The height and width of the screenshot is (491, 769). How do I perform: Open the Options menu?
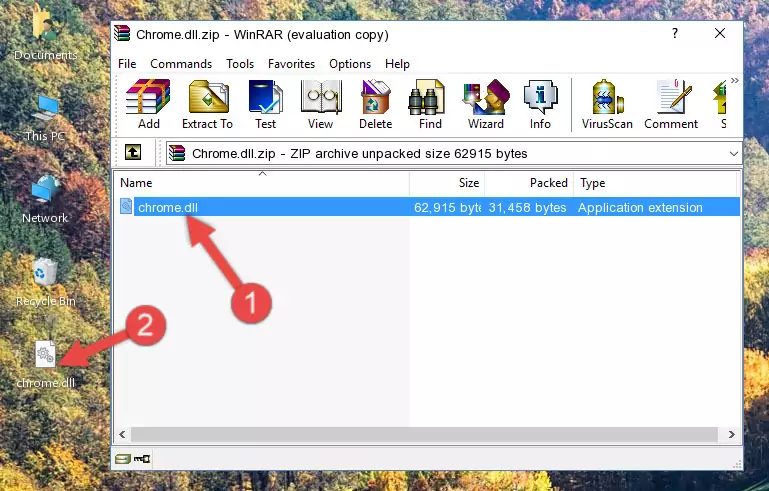(x=350, y=64)
